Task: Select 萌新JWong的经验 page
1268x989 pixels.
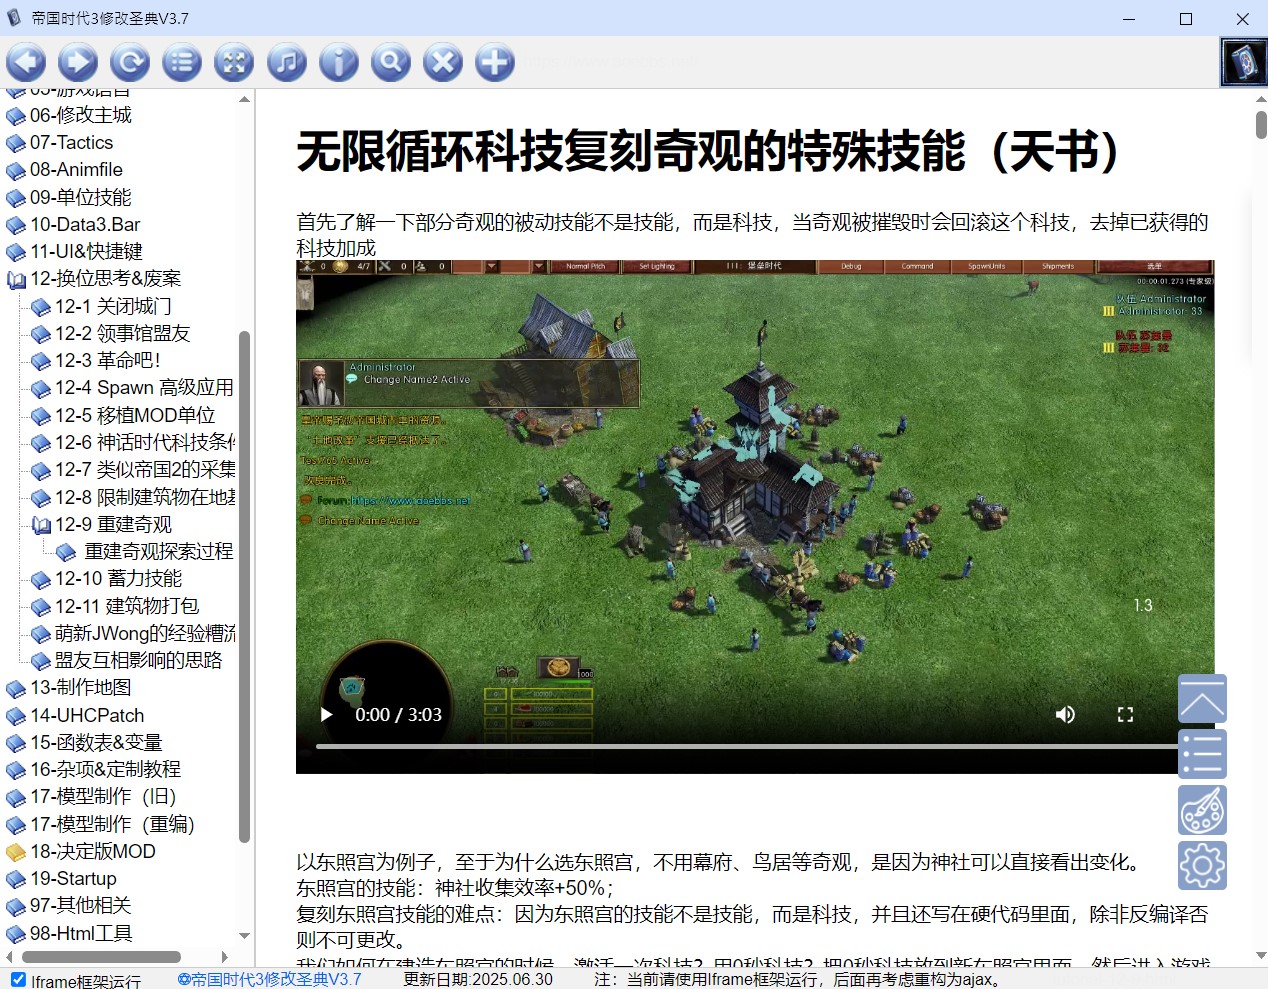Action: click(145, 634)
